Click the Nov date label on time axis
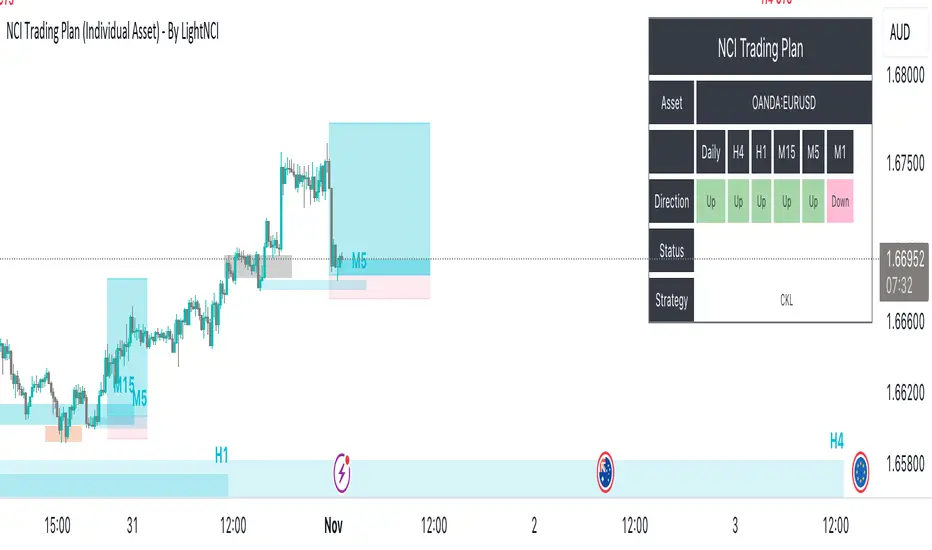The height and width of the screenshot is (550, 932). (x=333, y=524)
